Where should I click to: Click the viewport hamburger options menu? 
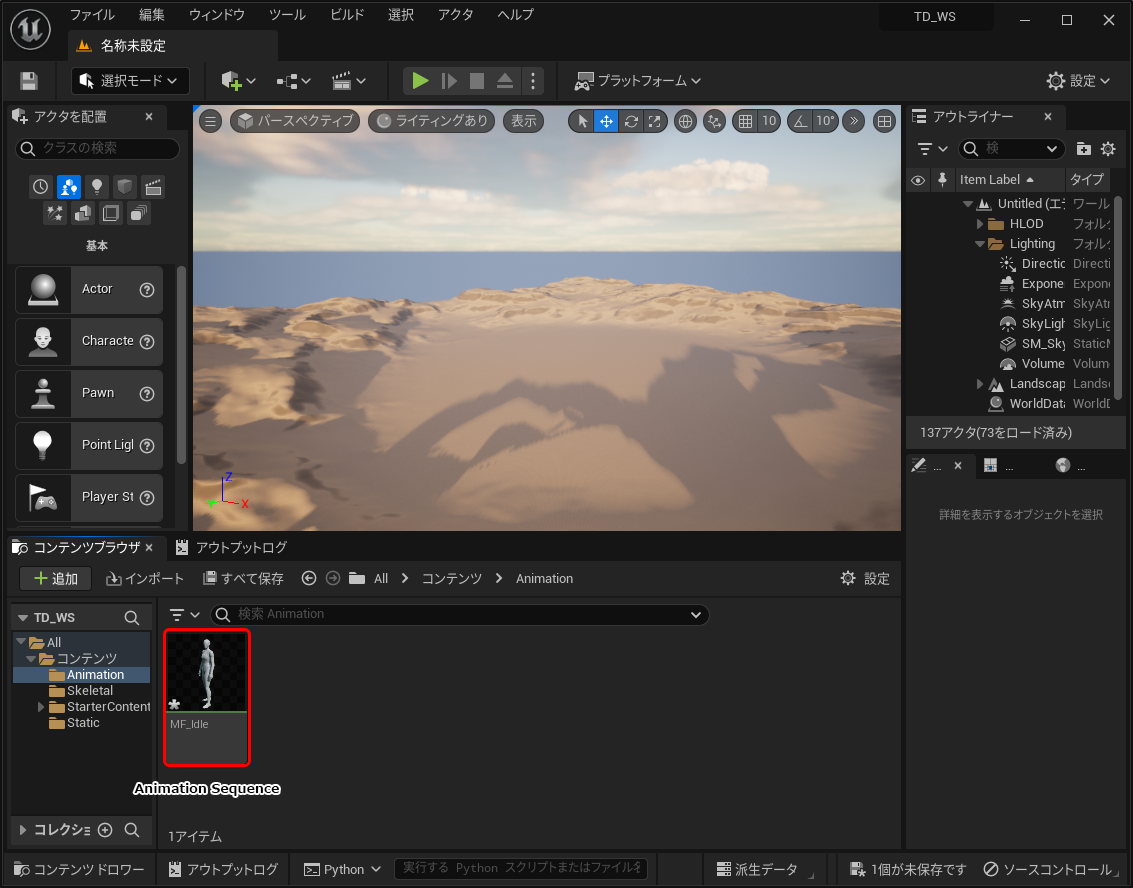(x=210, y=121)
